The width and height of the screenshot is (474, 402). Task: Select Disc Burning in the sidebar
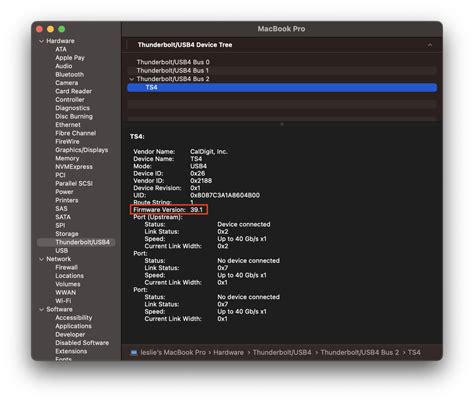(x=74, y=116)
